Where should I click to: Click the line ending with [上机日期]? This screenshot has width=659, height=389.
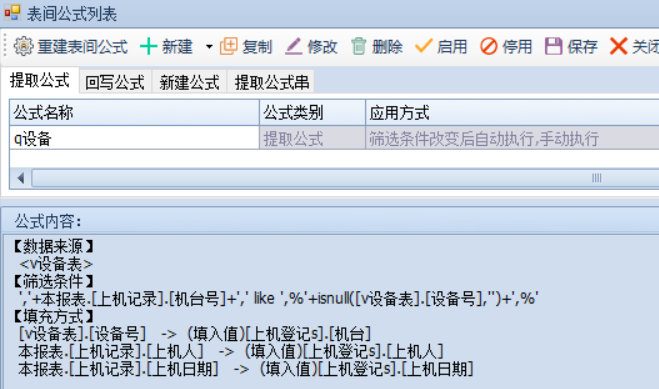pyautogui.click(x=246, y=369)
